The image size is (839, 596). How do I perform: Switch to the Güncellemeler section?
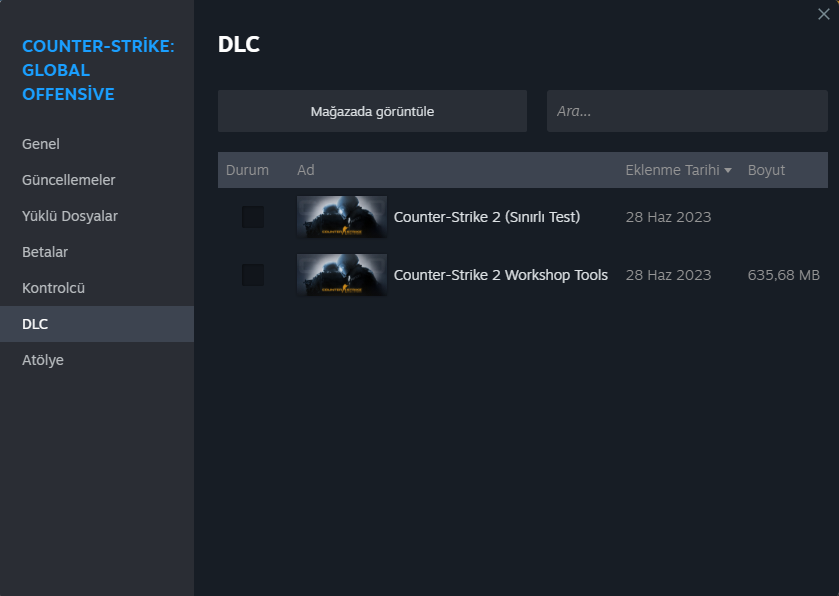(97, 180)
